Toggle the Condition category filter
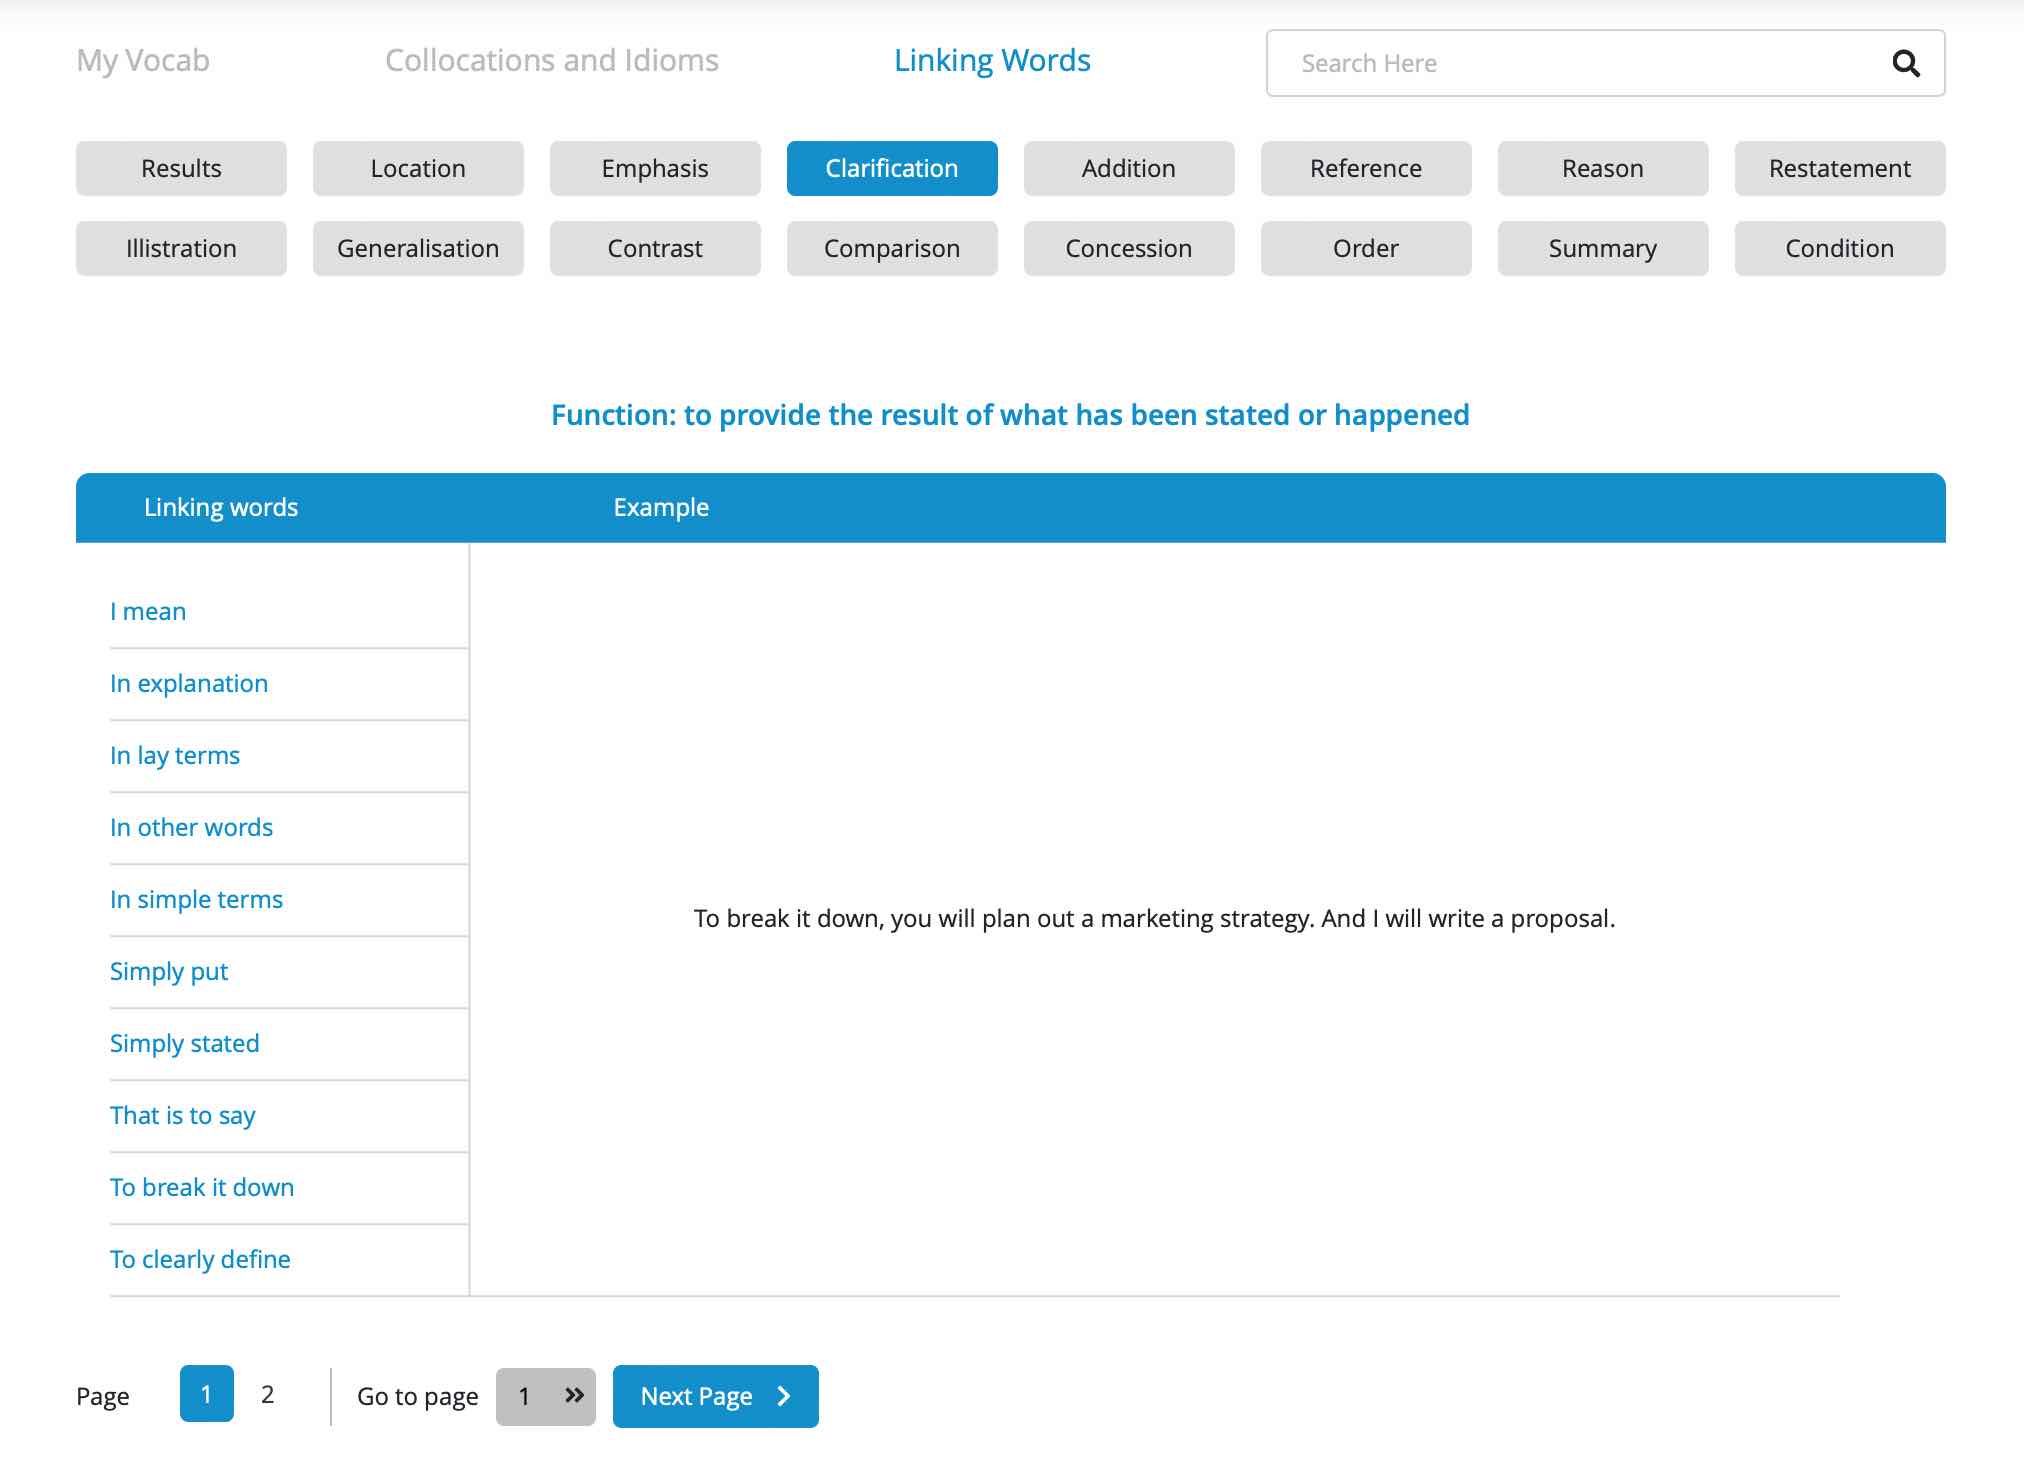2024x1466 pixels. (x=1839, y=247)
